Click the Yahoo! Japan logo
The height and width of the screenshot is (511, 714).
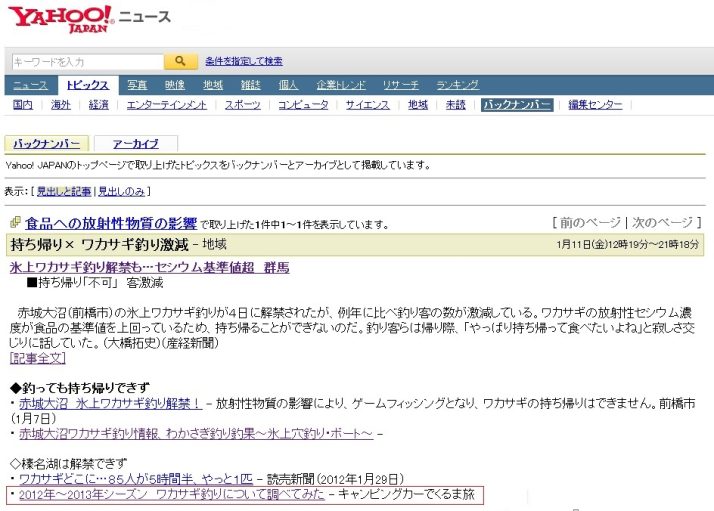tap(62, 18)
